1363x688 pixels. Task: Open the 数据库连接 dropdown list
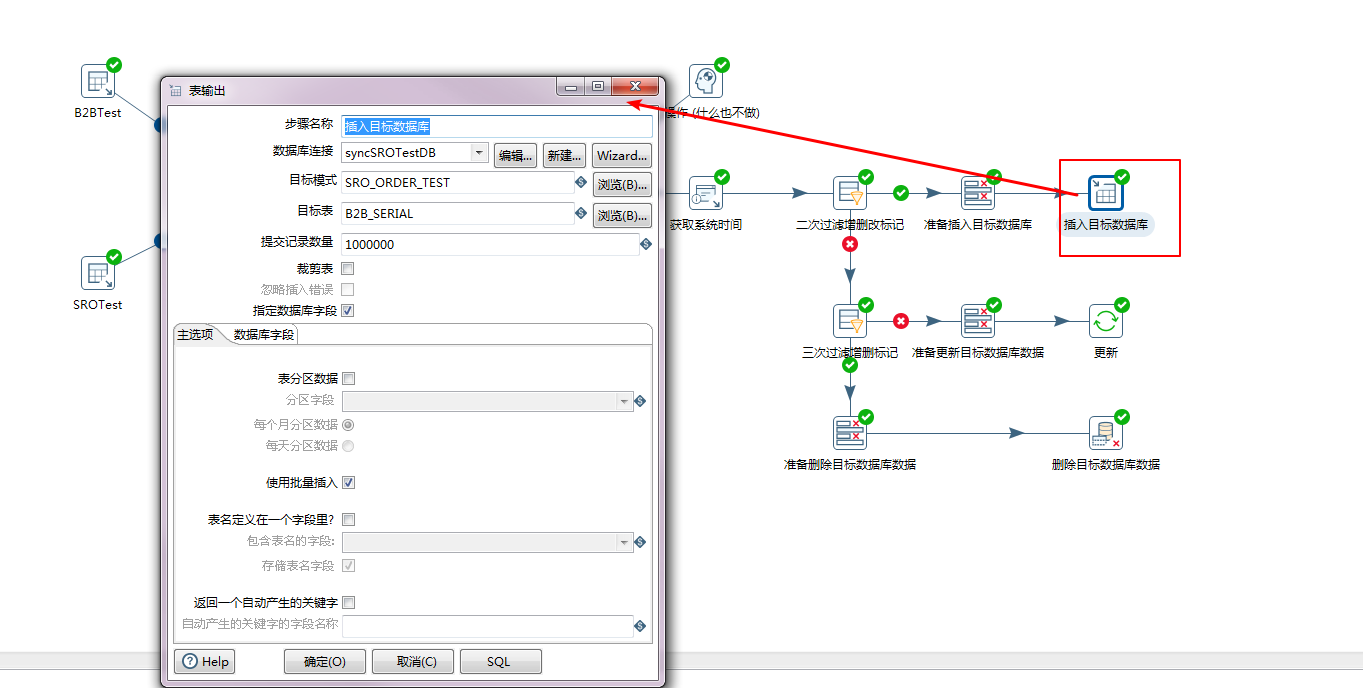479,153
